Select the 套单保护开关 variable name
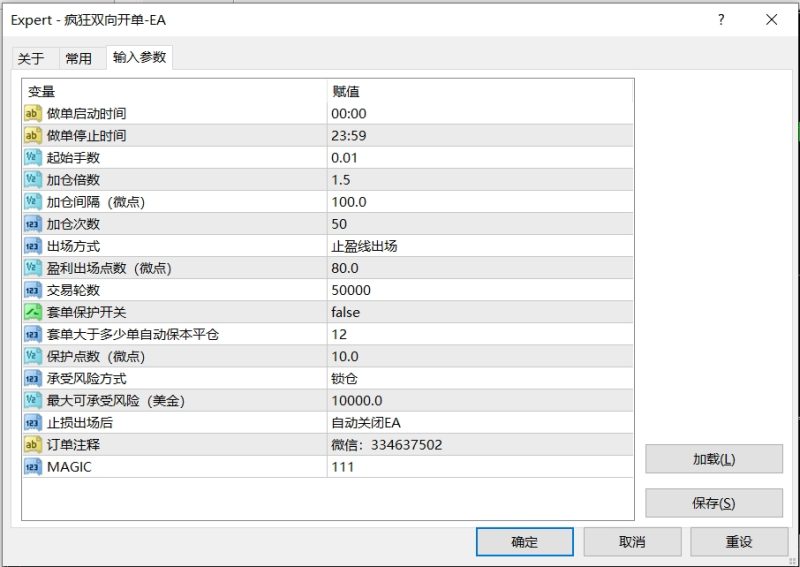The width and height of the screenshot is (800, 567). tap(86, 312)
